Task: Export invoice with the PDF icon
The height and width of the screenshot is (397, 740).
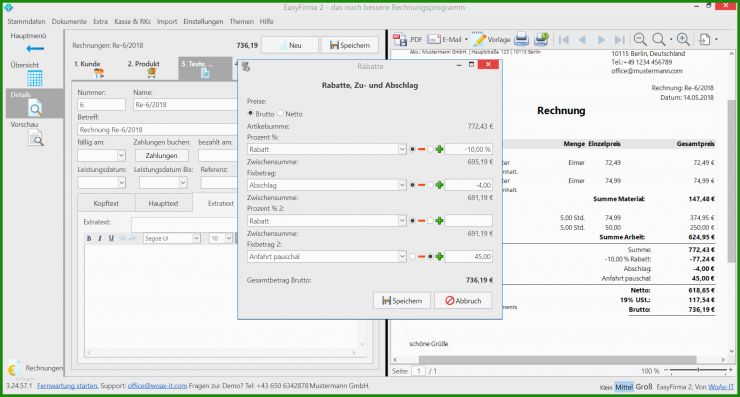Action: (400, 40)
